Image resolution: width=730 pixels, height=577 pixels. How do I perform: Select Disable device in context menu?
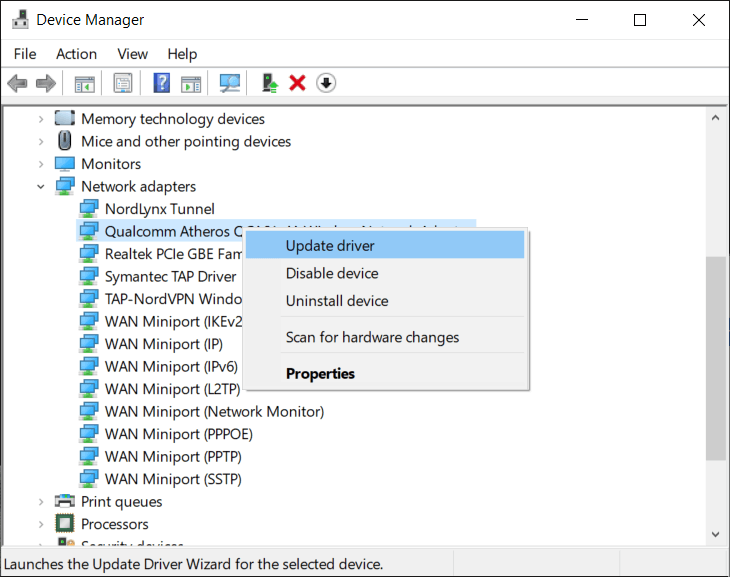pos(332,273)
